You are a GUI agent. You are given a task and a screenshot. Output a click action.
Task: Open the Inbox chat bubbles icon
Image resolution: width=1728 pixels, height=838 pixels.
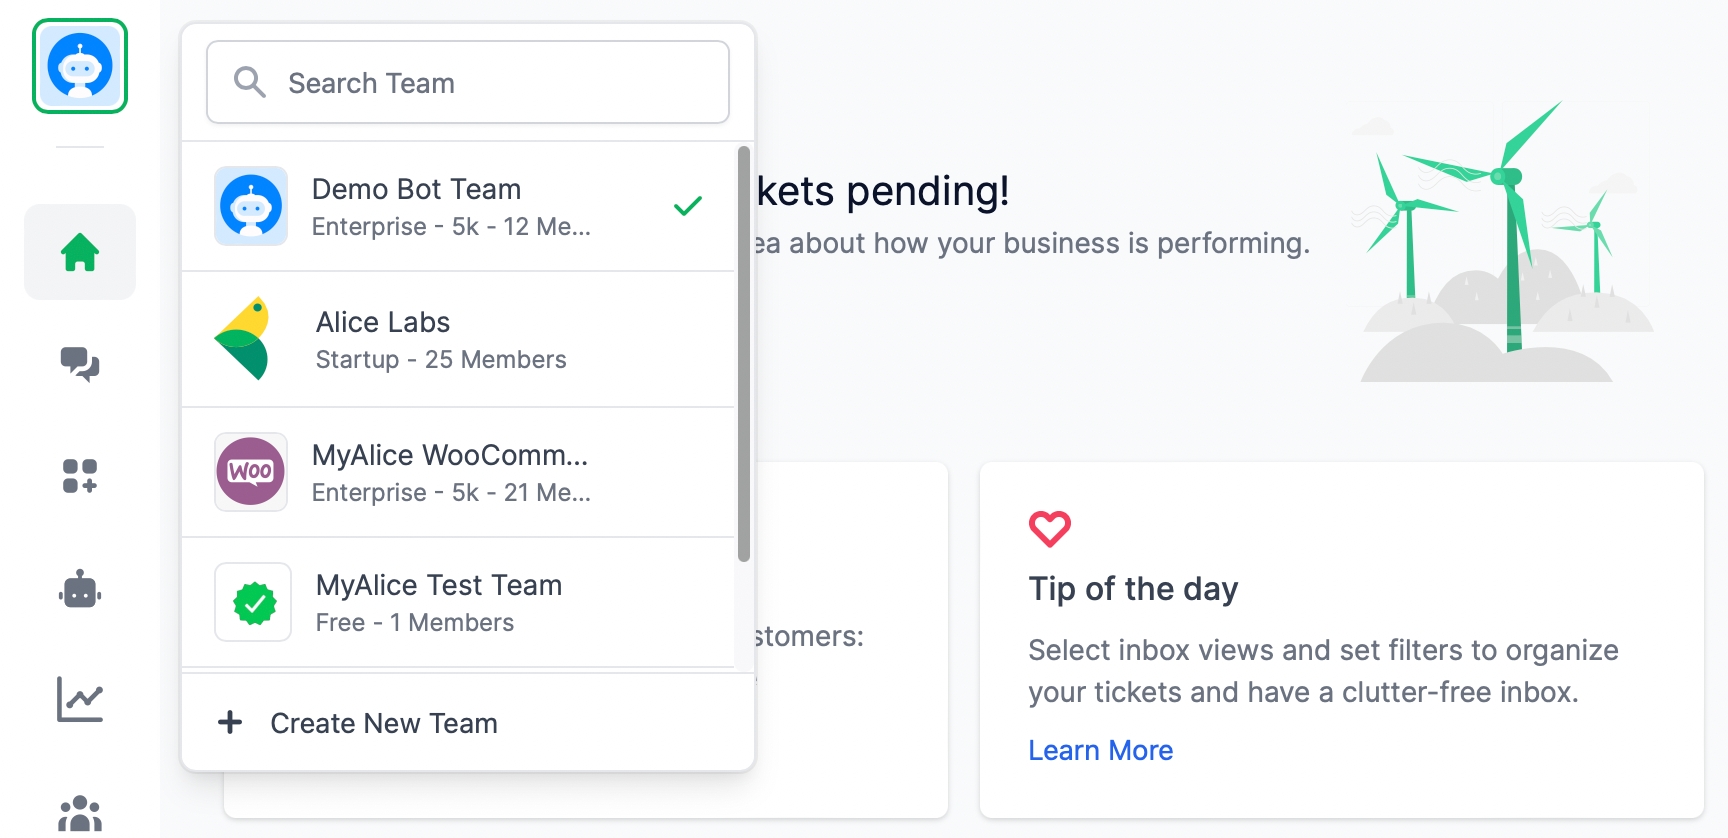click(80, 364)
